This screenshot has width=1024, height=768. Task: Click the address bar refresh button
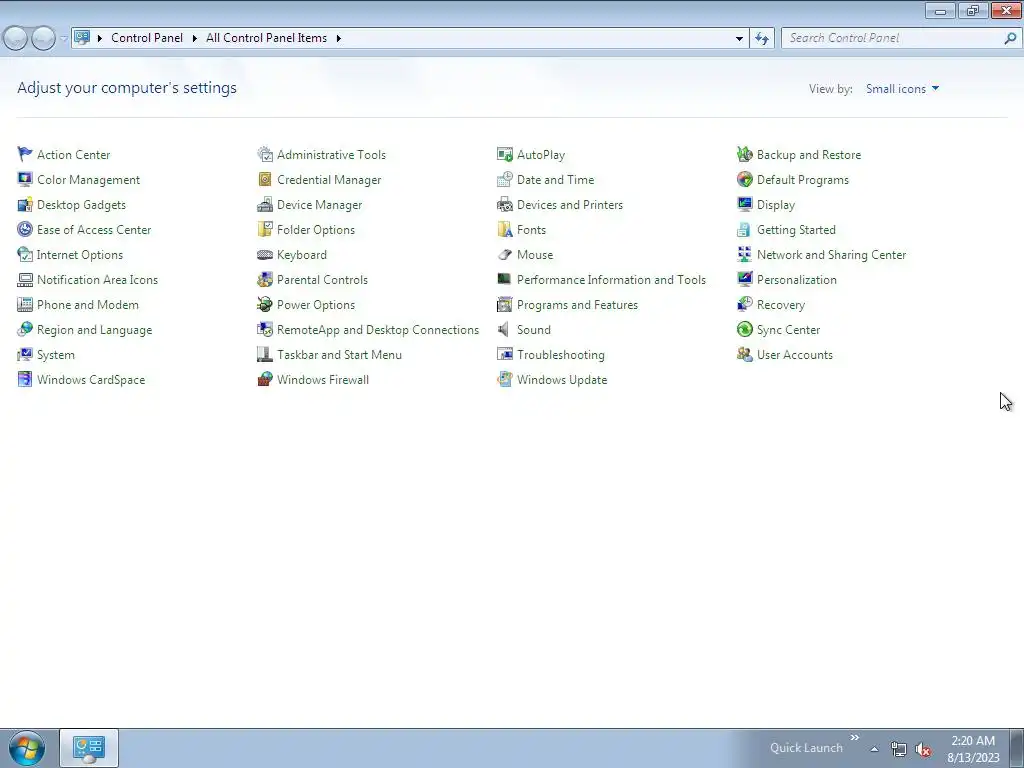click(x=761, y=38)
